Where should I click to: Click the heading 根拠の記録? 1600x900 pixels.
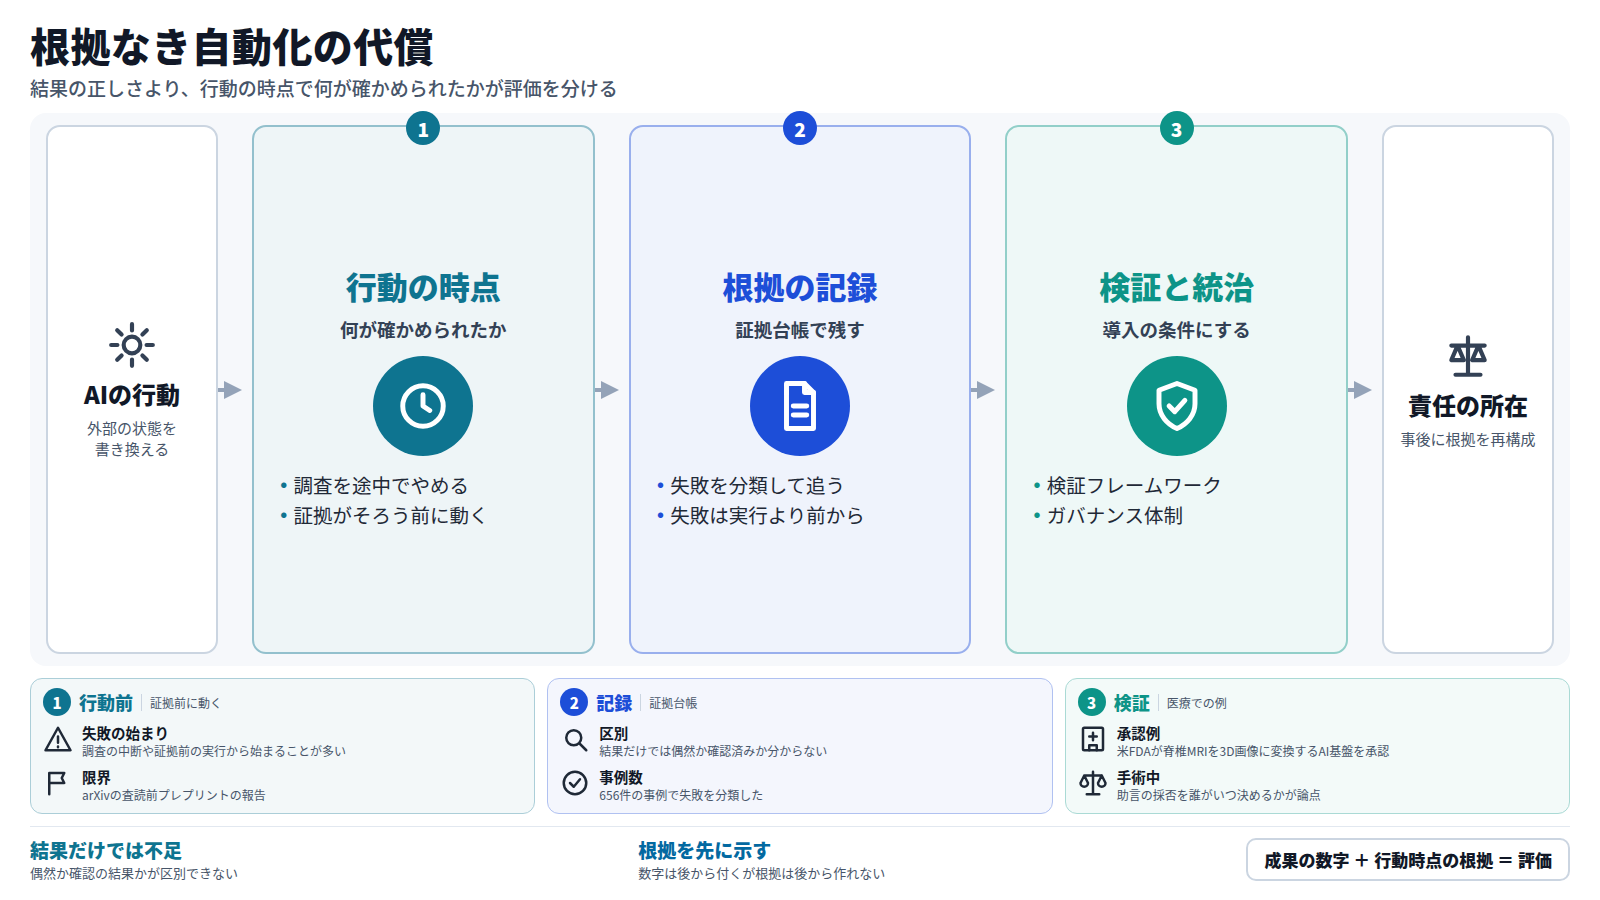coord(800,288)
